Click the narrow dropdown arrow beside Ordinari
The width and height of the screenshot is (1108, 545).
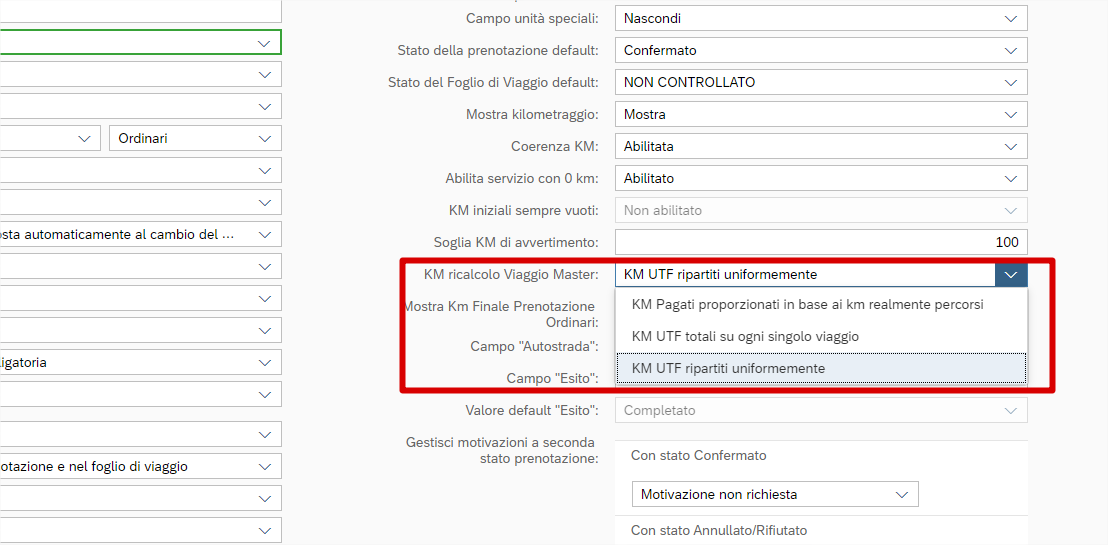(x=84, y=138)
